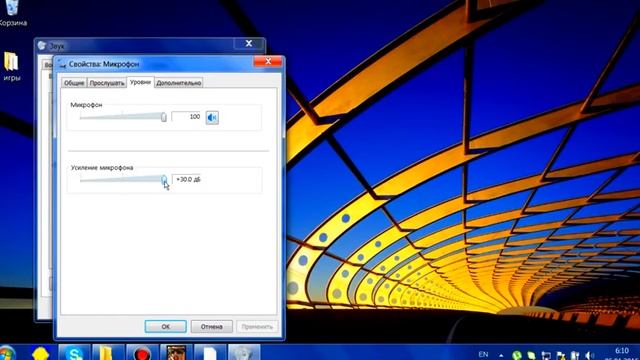Screen dimensions: 640x360
Task: Show hidden tray icons arrow
Action: tap(501, 356)
